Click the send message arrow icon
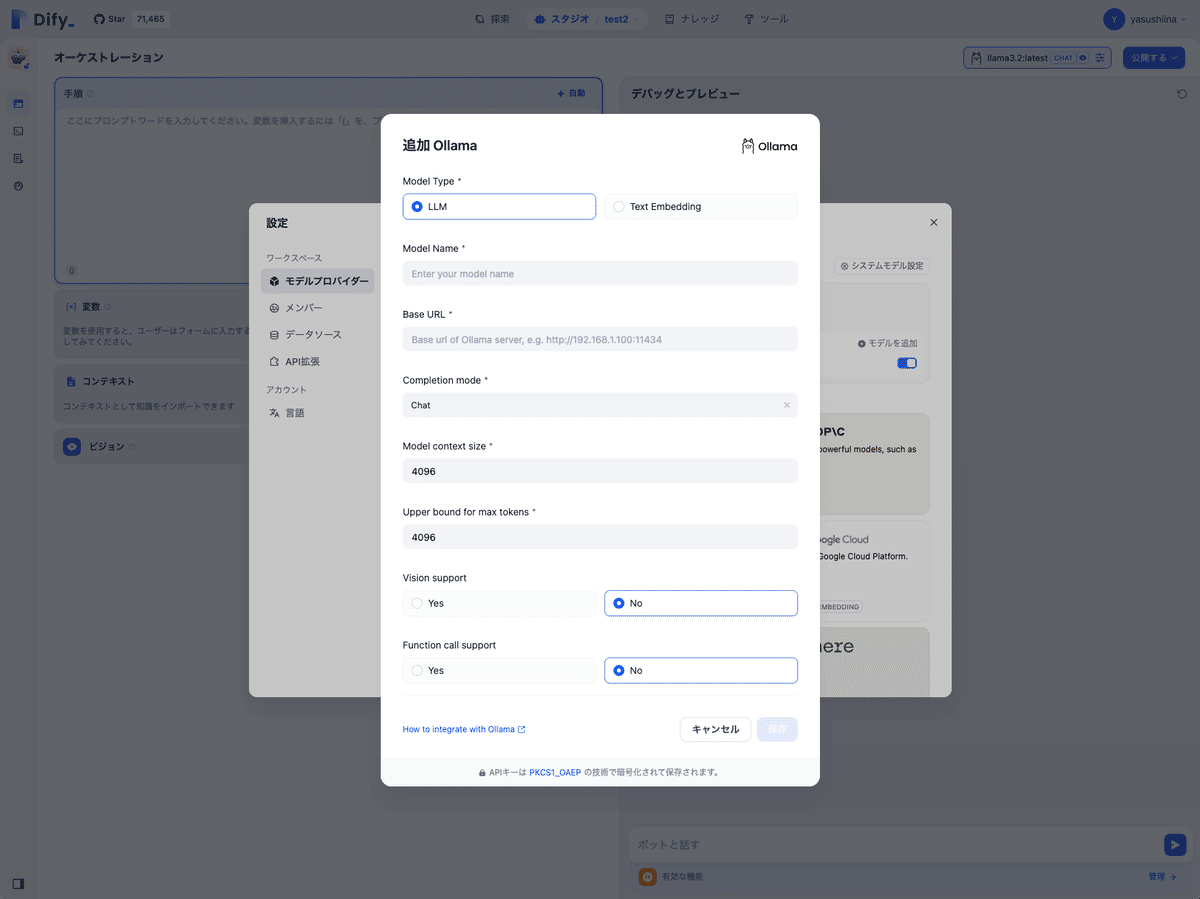The width and height of the screenshot is (1200, 899). coord(1175,845)
